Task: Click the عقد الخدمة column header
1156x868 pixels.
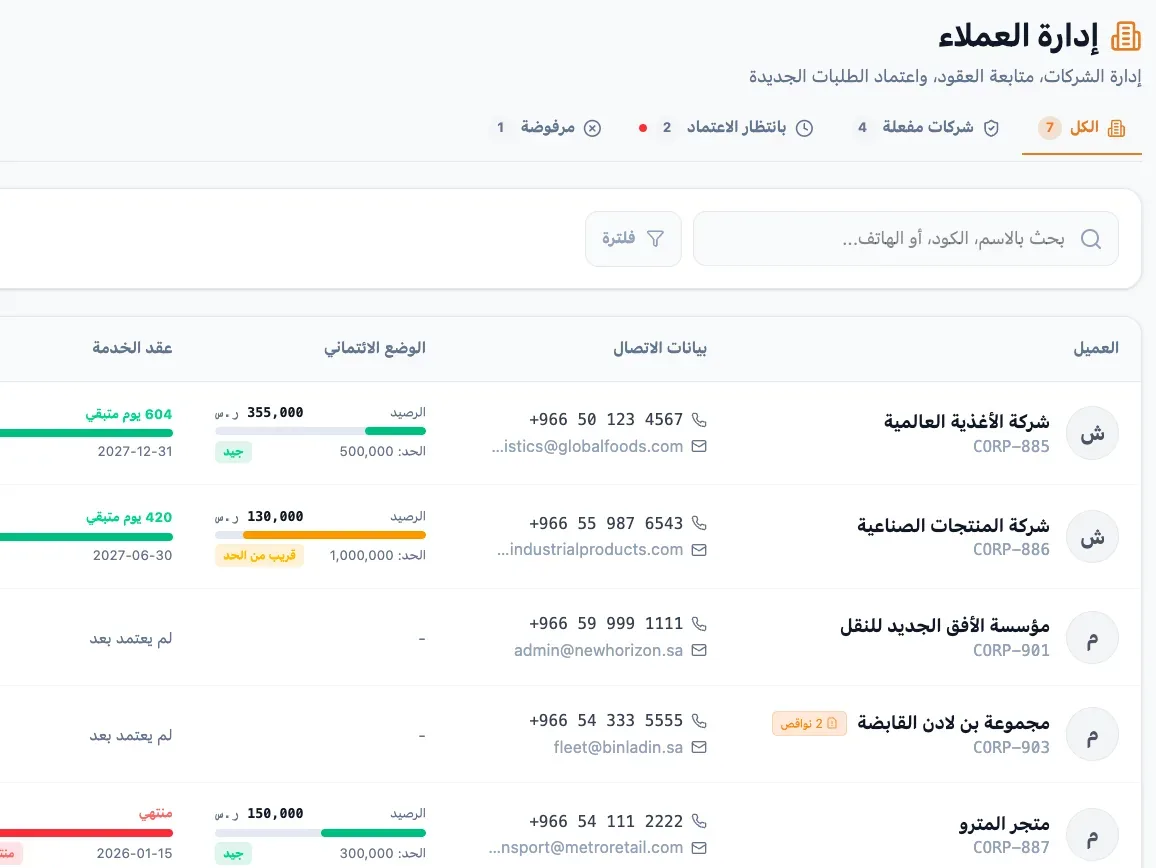Action: [132, 348]
